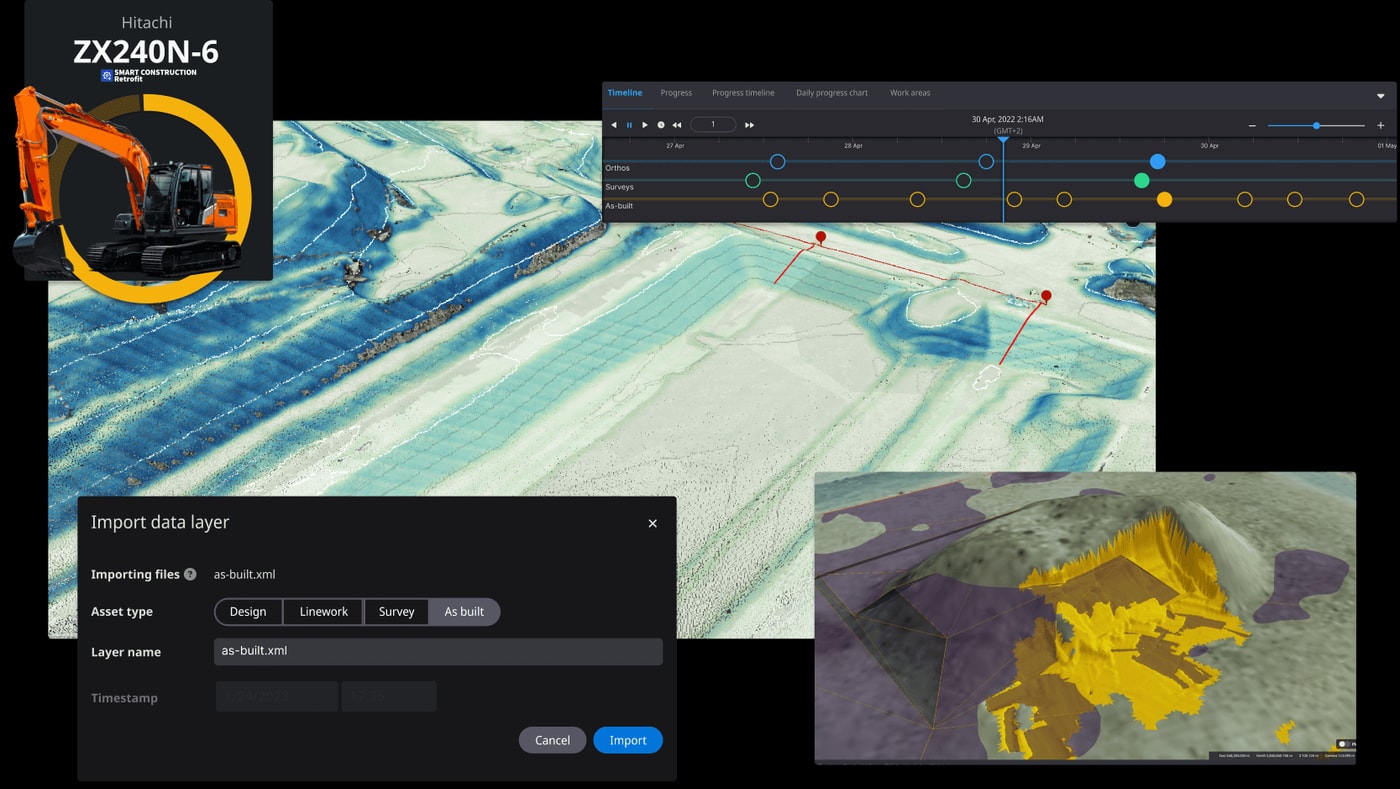
Task: Click the 30 Apr, 2022 2:16AM timestamp
Action: pos(1007,119)
